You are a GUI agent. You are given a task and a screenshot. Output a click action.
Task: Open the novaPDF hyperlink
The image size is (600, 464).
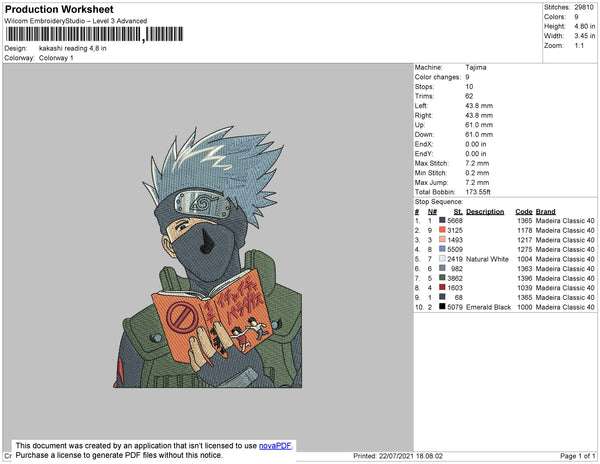pyautogui.click(x=275, y=446)
